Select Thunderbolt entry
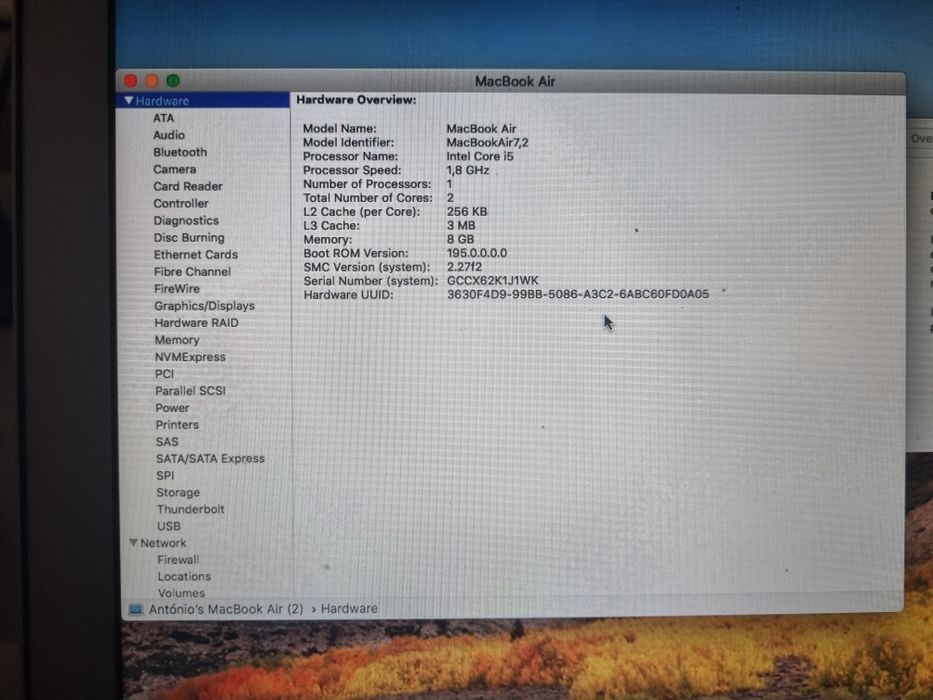 (x=191, y=510)
